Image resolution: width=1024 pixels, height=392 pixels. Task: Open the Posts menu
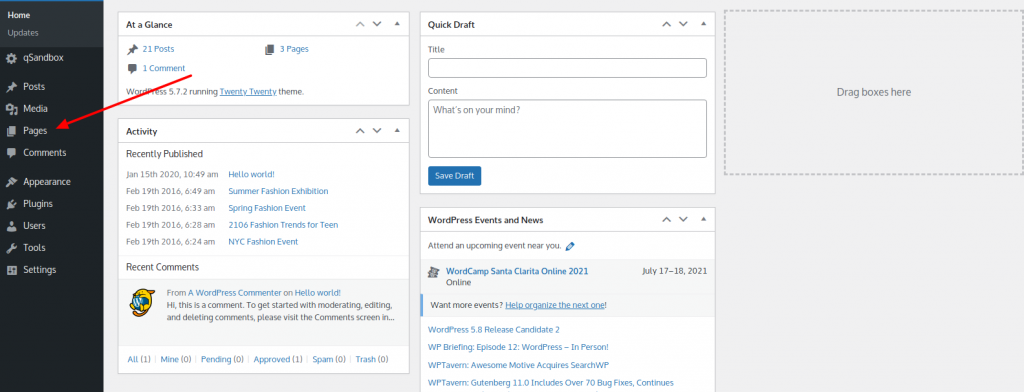pyautogui.click(x=34, y=87)
